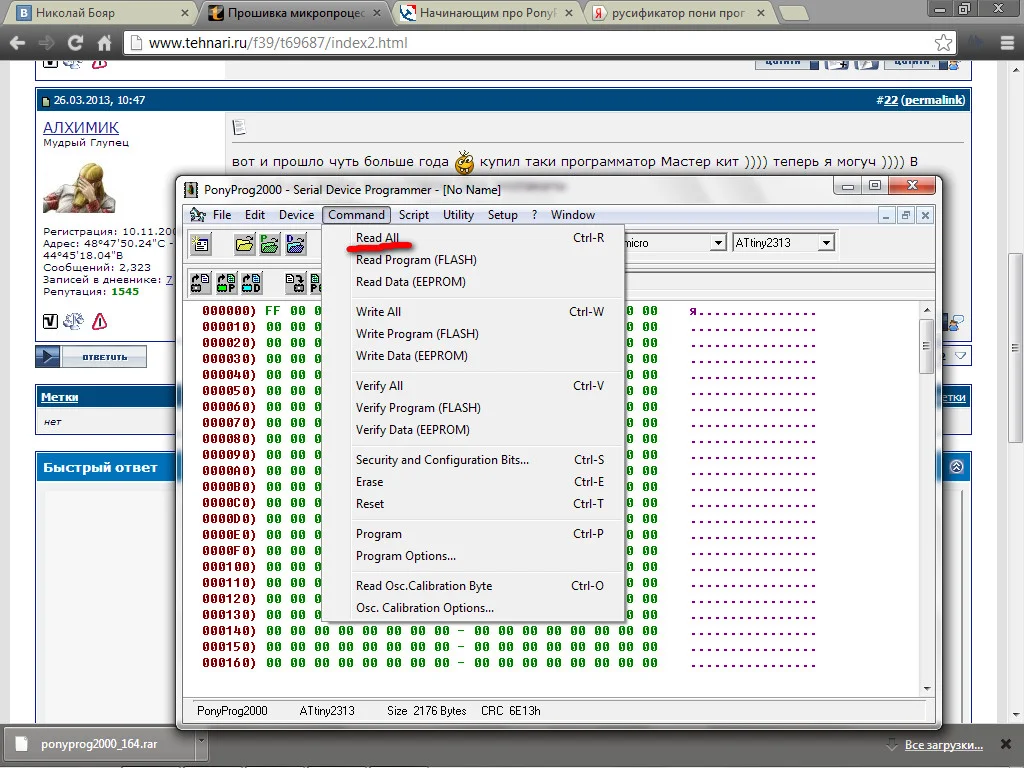Click the address bar with tehnari.ru URL
This screenshot has width=1024, height=768.
[x=539, y=43]
